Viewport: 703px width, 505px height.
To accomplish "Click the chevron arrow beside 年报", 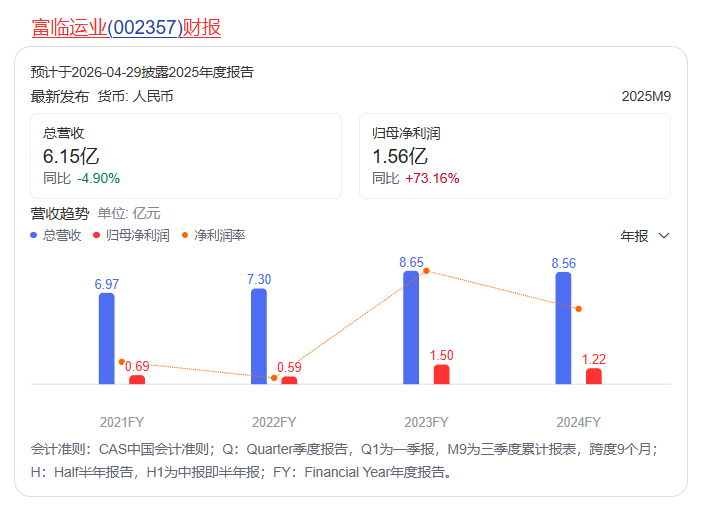I will pos(663,236).
